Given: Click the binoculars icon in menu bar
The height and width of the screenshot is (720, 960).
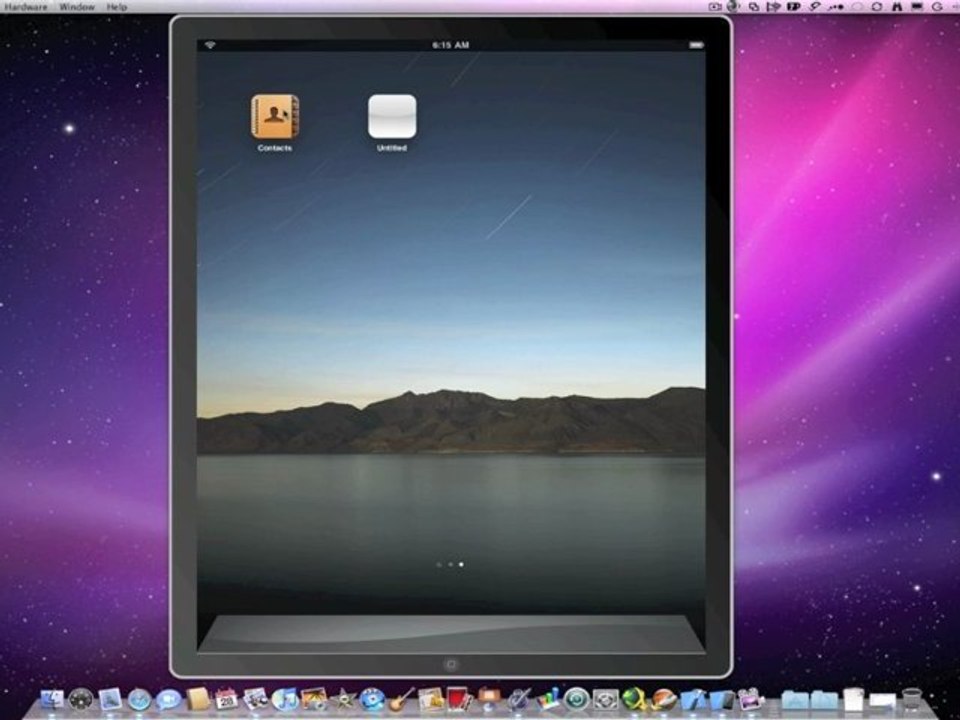Looking at the screenshot, I should click(897, 7).
